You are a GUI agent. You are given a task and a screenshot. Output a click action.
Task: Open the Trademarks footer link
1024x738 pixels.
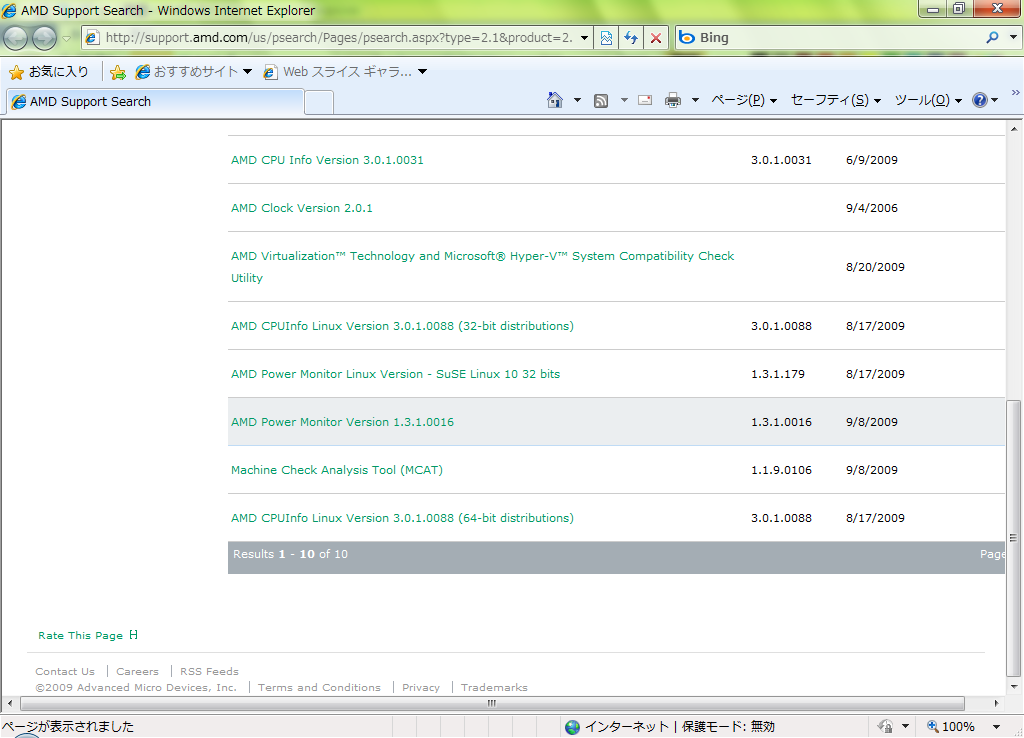click(x=494, y=687)
